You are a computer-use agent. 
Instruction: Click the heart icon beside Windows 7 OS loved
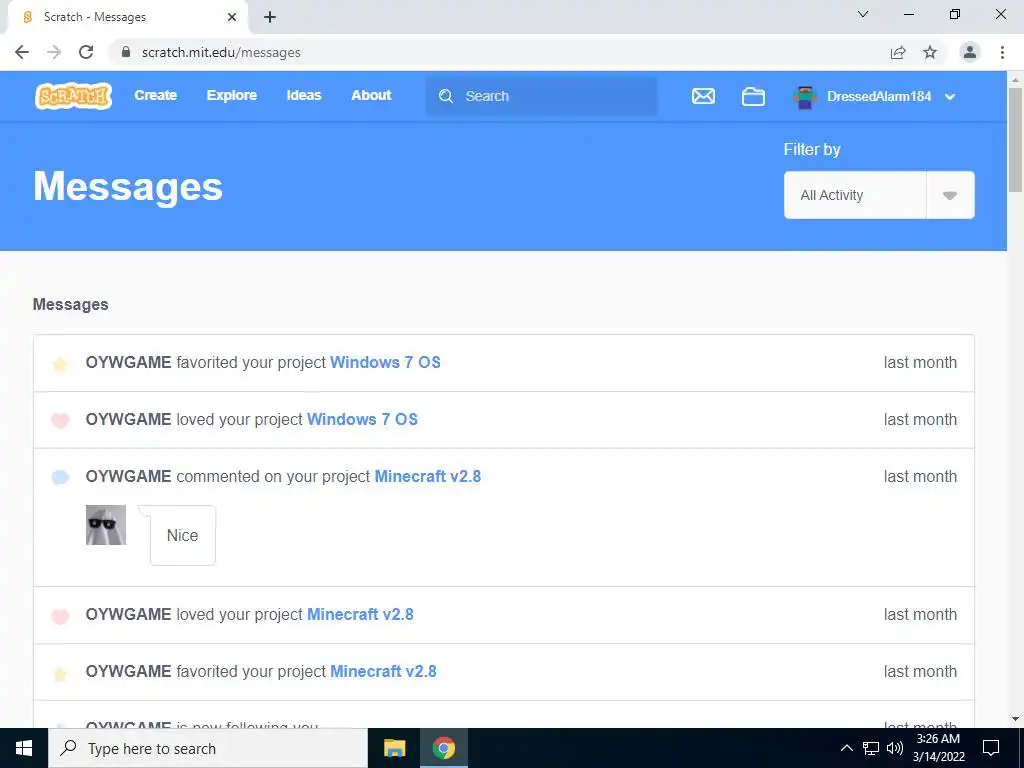(x=60, y=421)
